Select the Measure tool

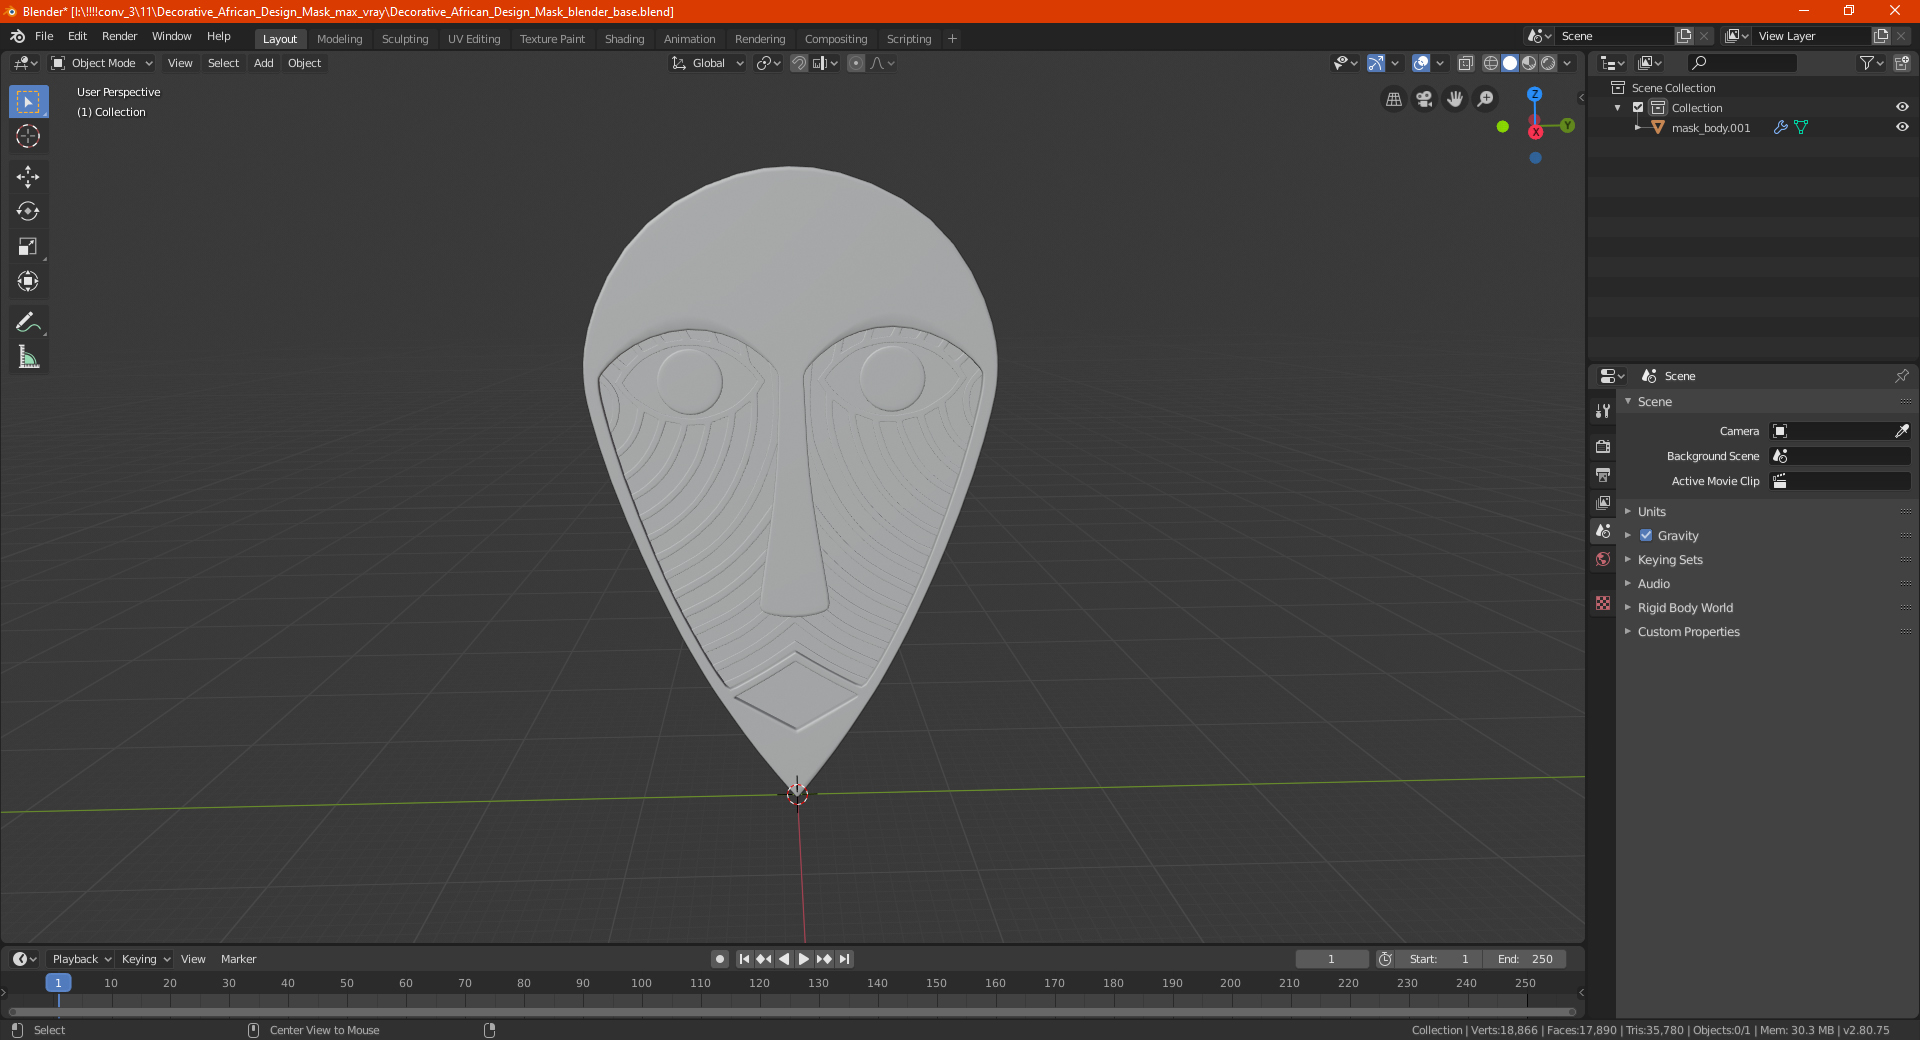[x=28, y=357]
